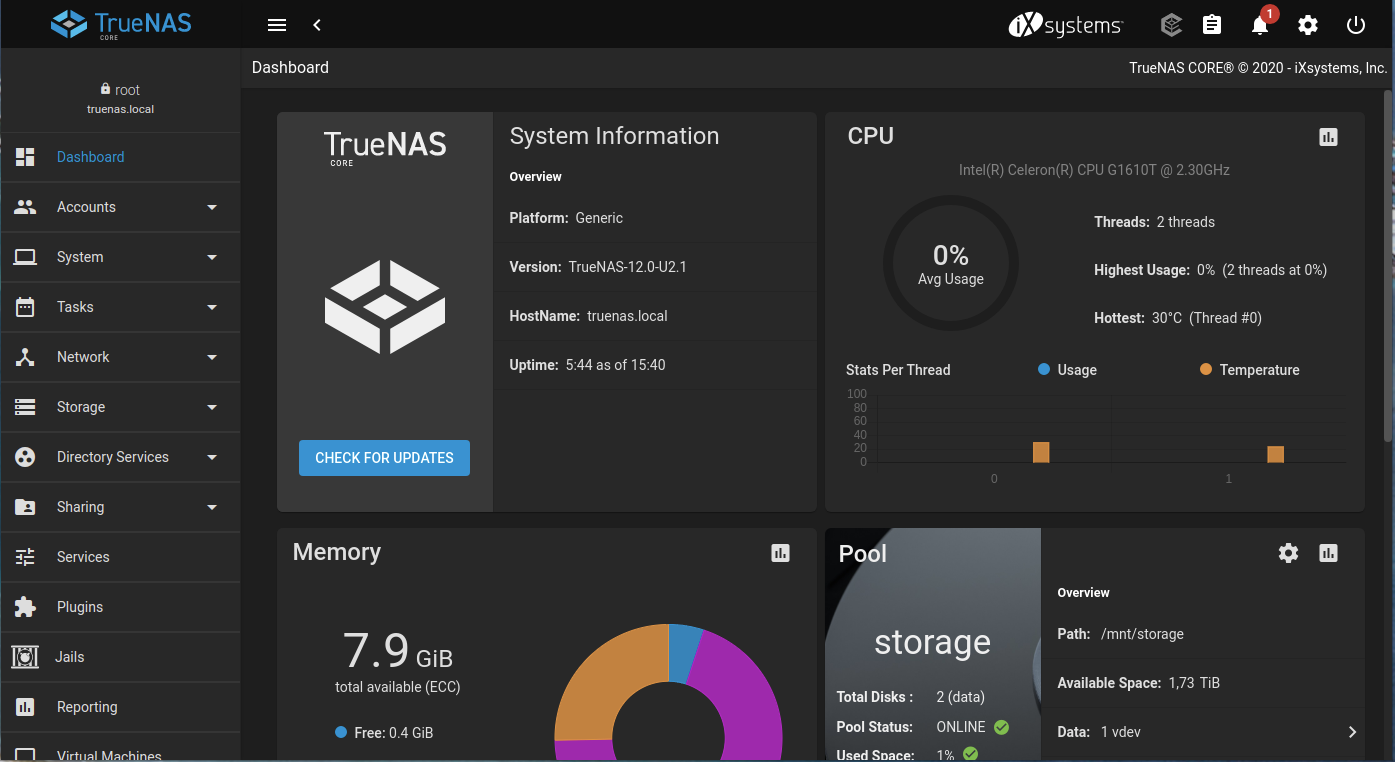Image resolution: width=1395 pixels, height=762 pixels.
Task: Show Data vdev details with right chevron
Action: pyautogui.click(x=1352, y=732)
